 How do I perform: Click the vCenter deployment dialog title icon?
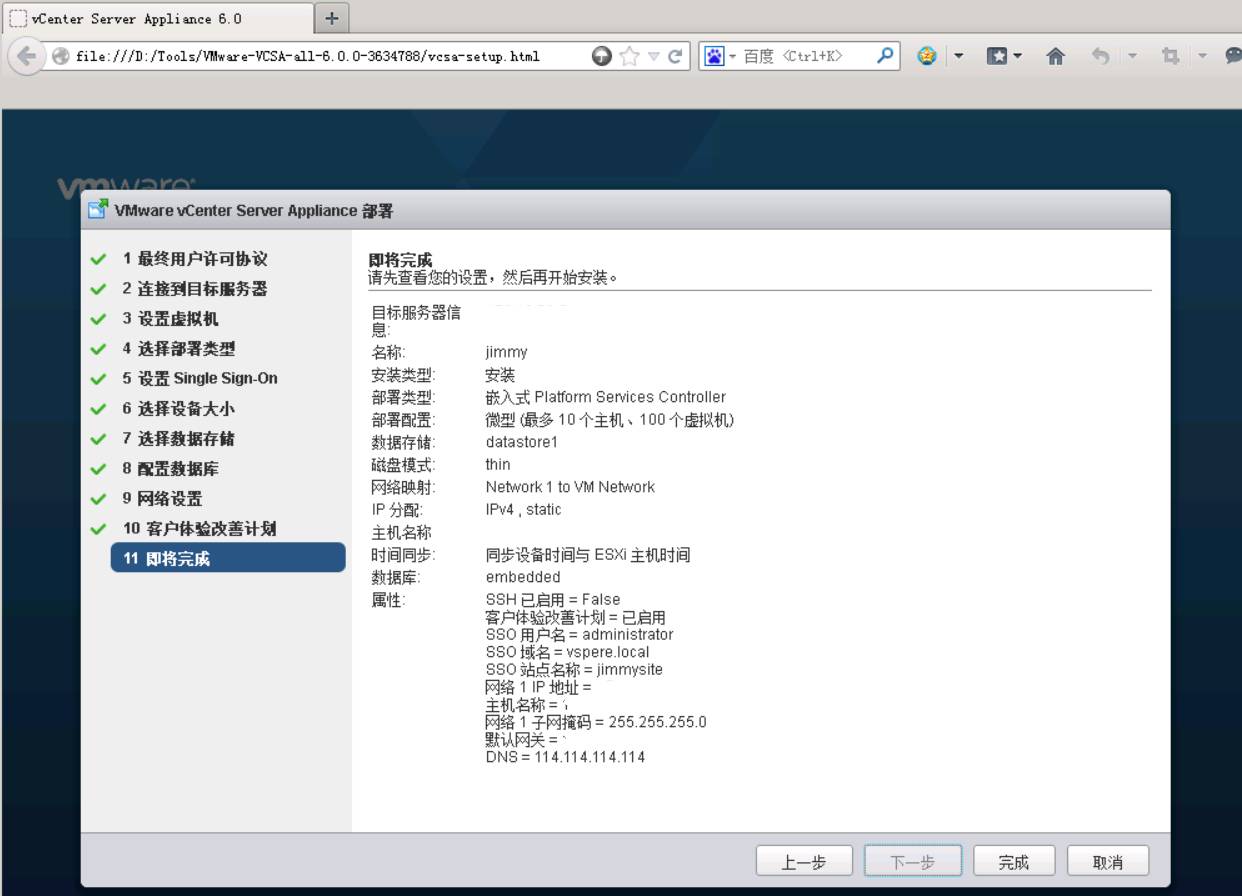98,210
